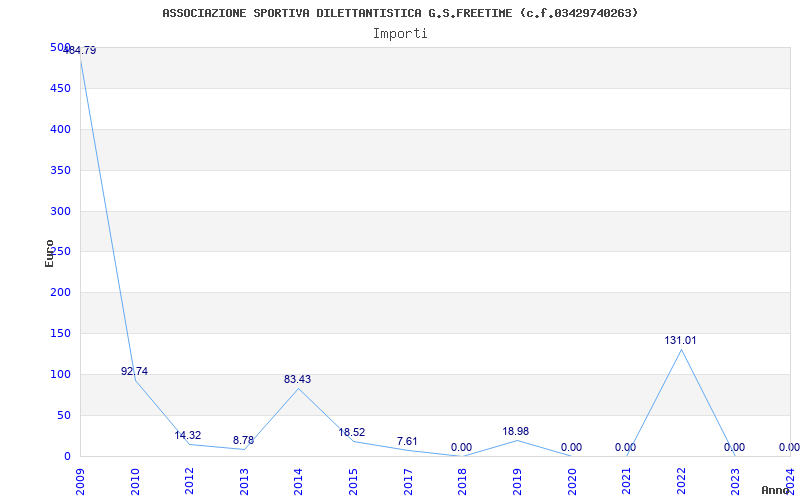Click the 92.74 data label
Screen dimensions: 800x500
pos(134,371)
